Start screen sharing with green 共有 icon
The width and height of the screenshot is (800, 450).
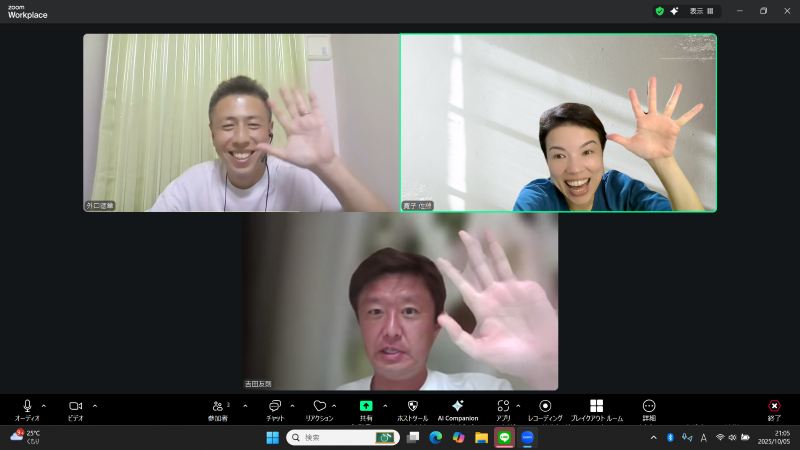366,406
